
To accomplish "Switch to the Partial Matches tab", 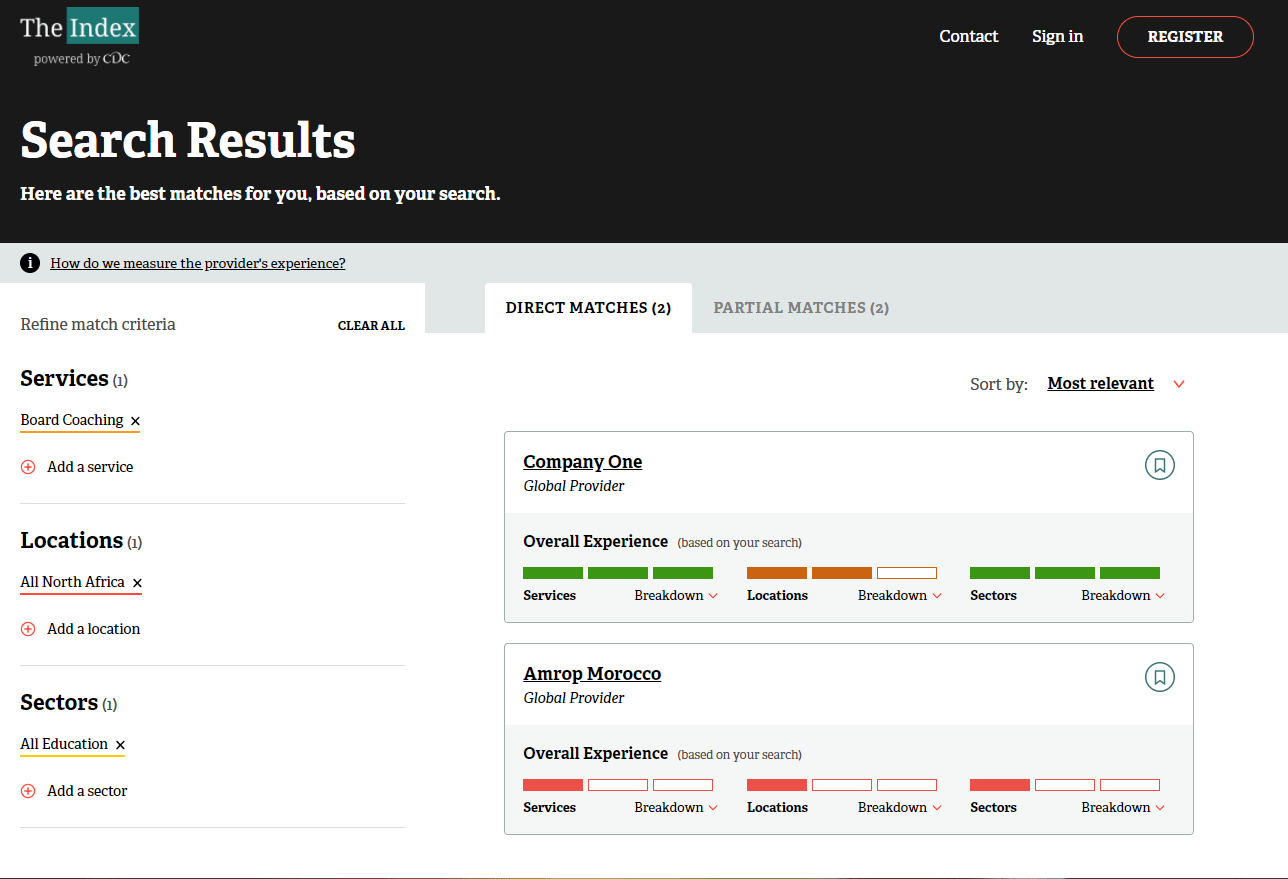I will tap(800, 308).
